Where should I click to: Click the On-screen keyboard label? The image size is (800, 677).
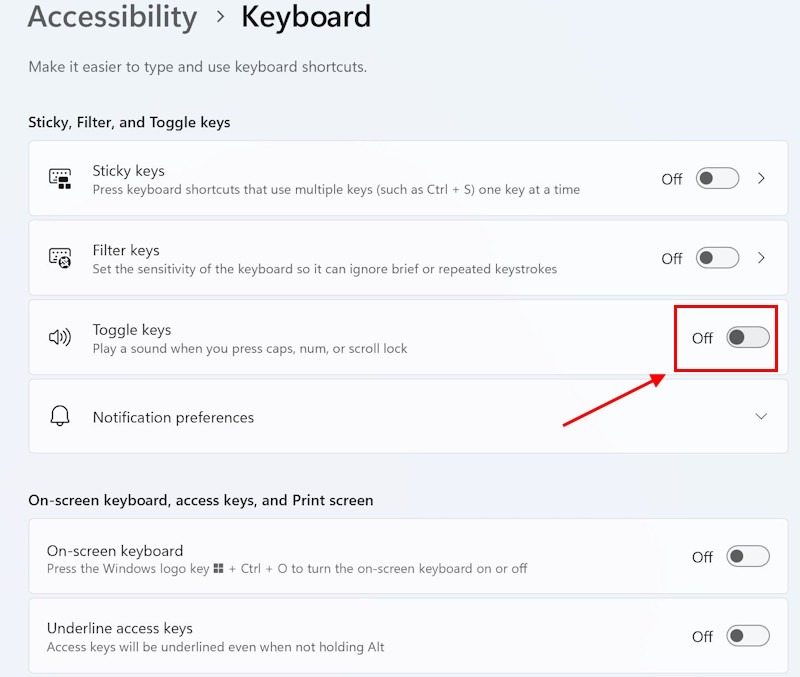[115, 550]
